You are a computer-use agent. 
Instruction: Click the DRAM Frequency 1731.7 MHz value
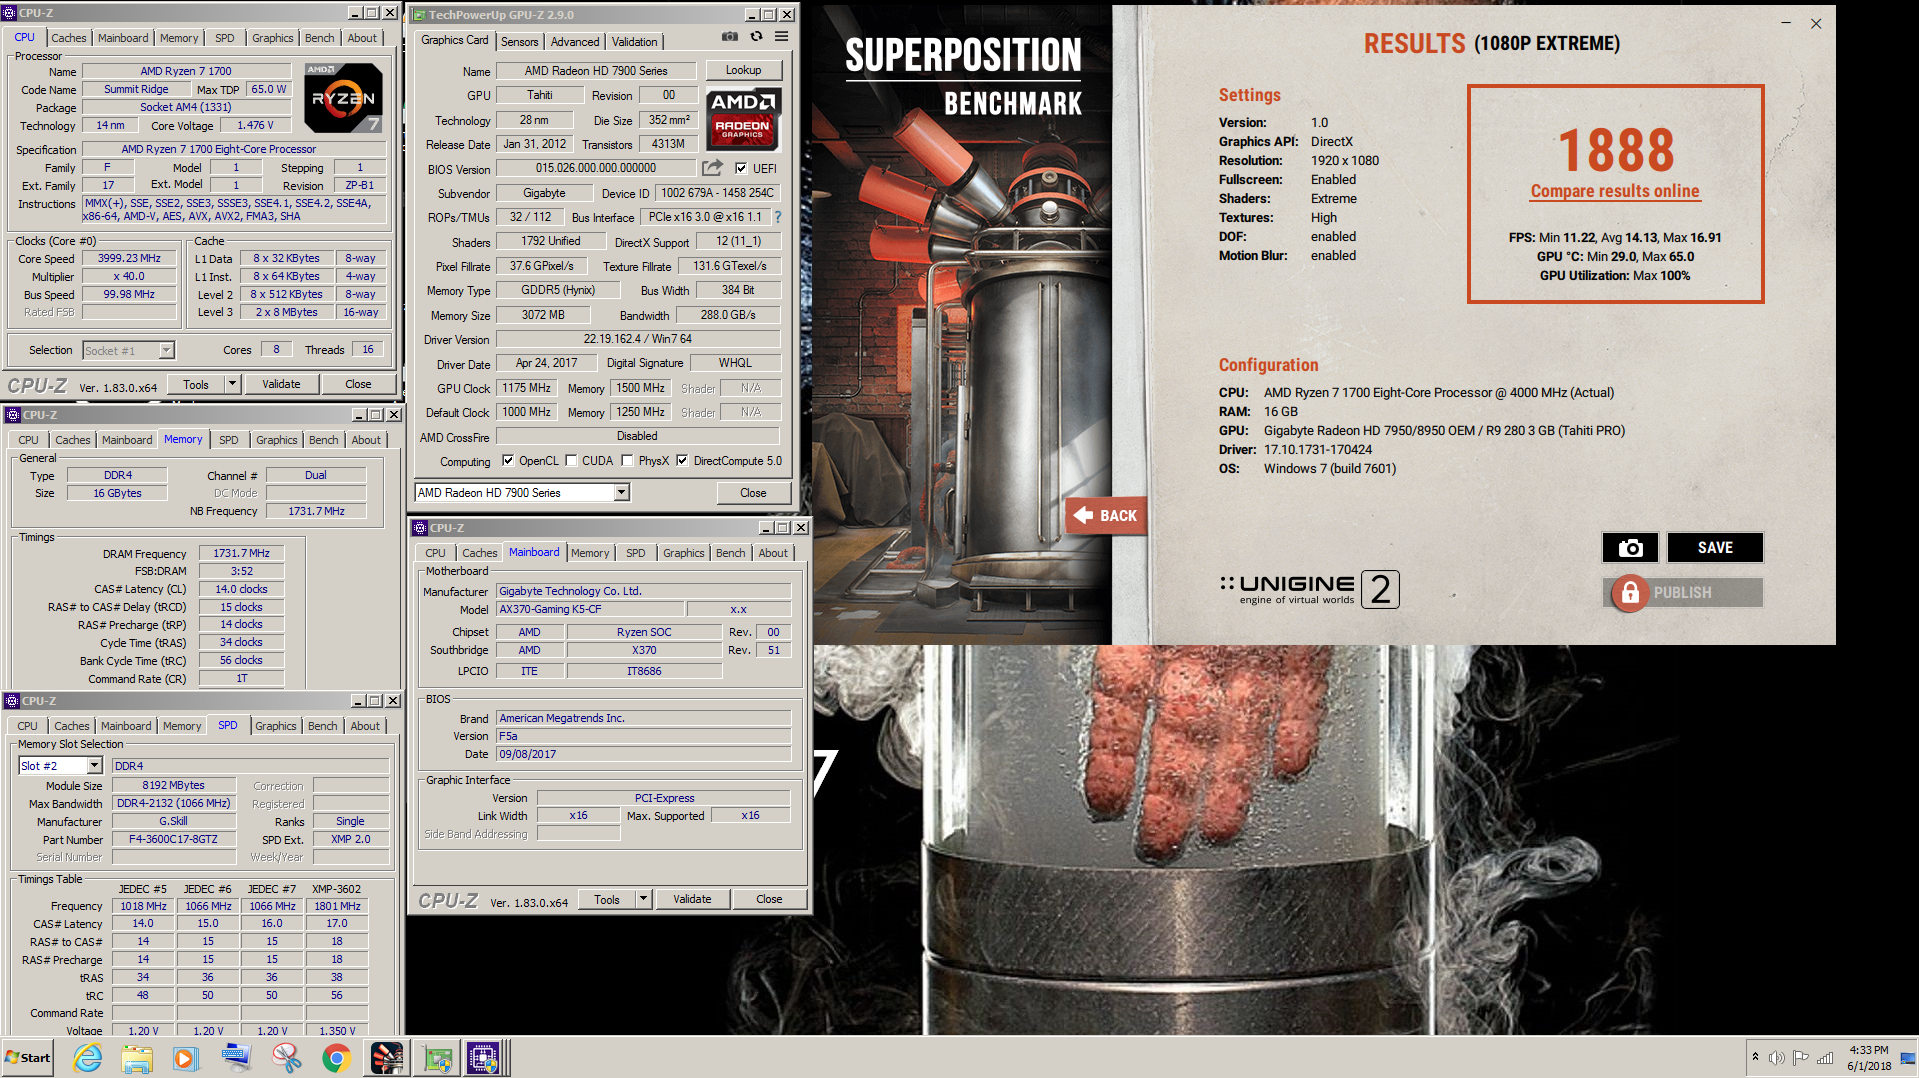pos(241,553)
